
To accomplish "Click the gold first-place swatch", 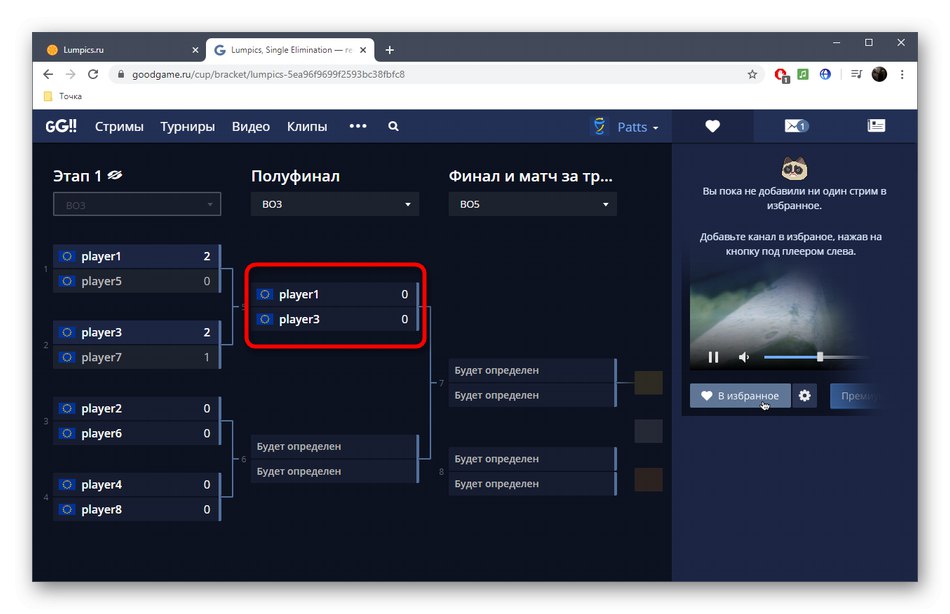I will (x=648, y=382).
